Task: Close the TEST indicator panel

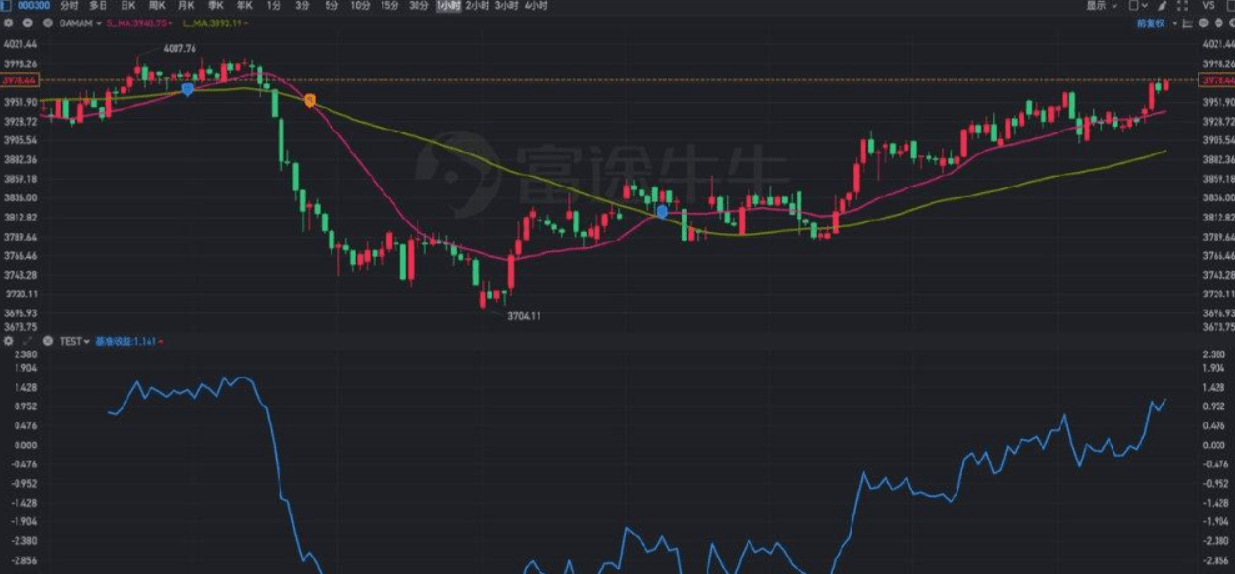Action: click(x=47, y=341)
